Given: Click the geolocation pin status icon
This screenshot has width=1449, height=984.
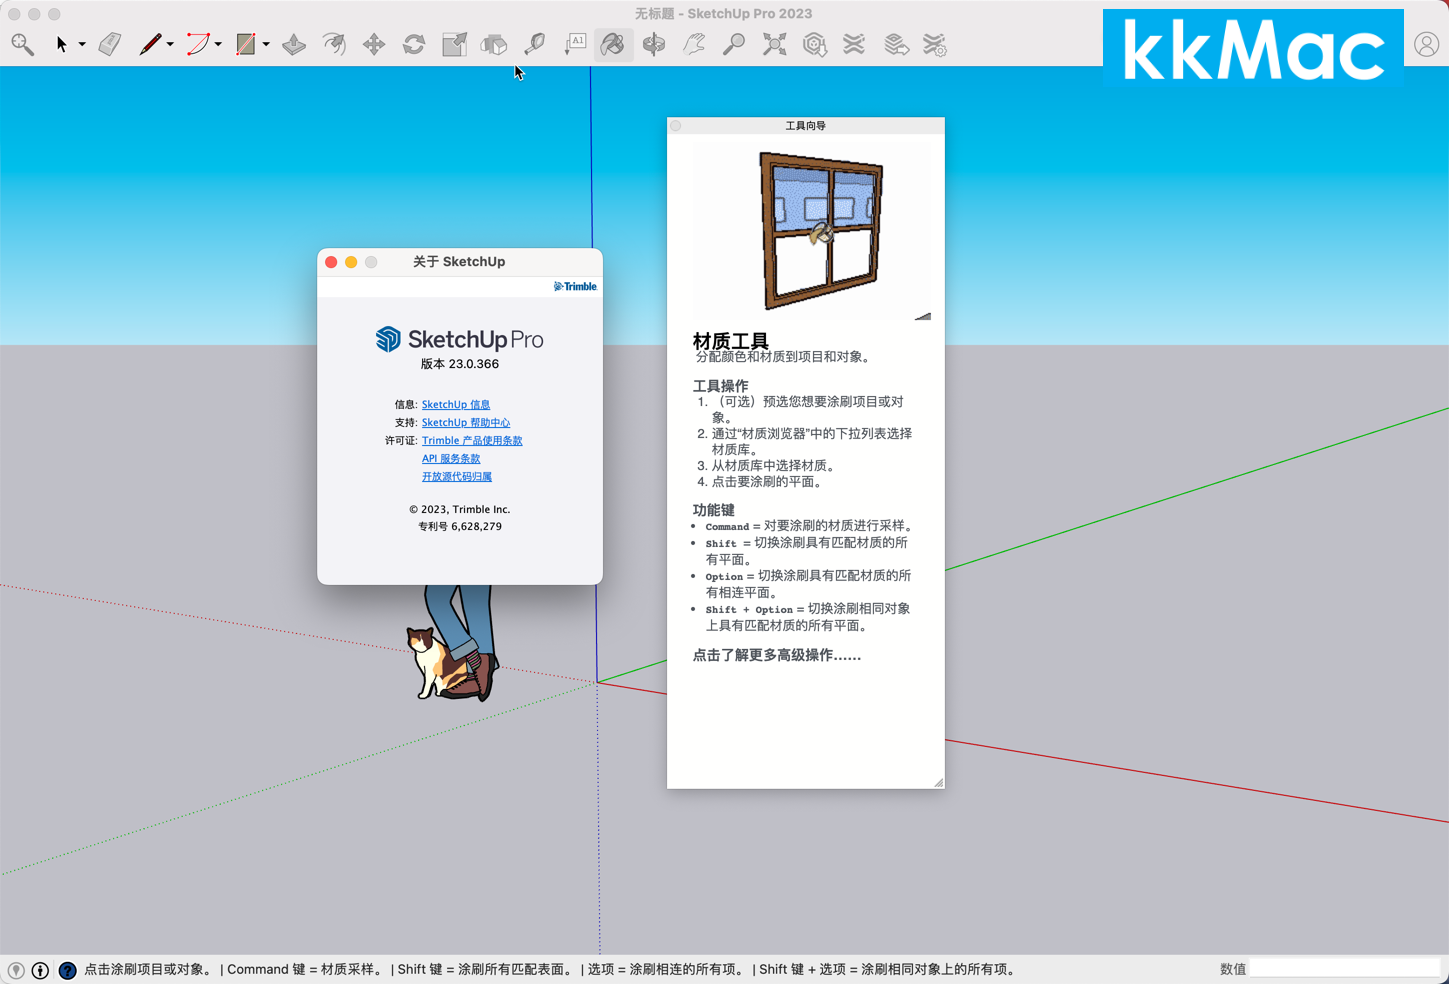Looking at the screenshot, I should coord(16,970).
